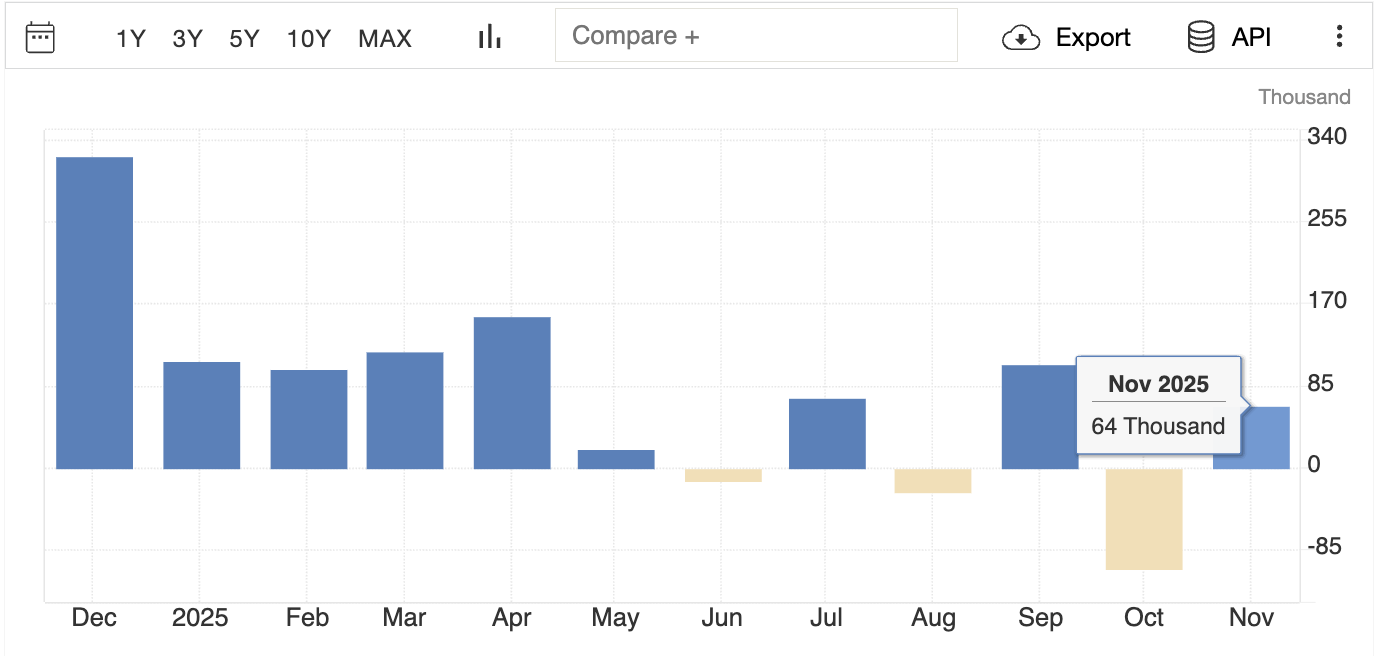Click the Export label text
This screenshot has width=1374, height=656.
[1092, 37]
